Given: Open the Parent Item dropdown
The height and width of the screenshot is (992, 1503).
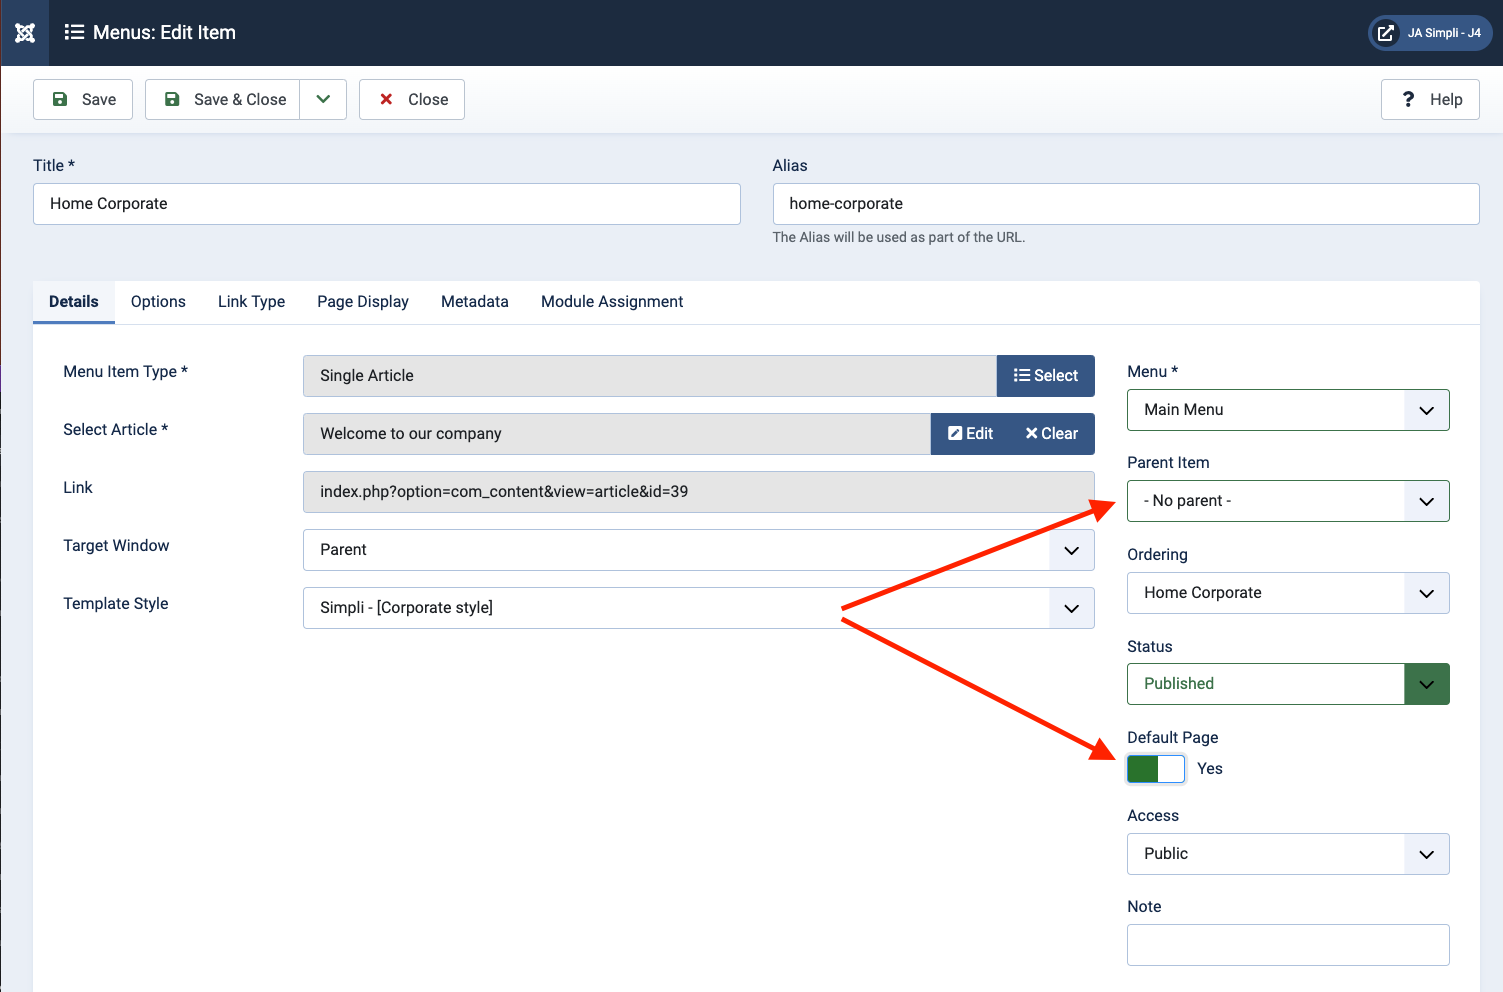Looking at the screenshot, I should (x=1287, y=501).
